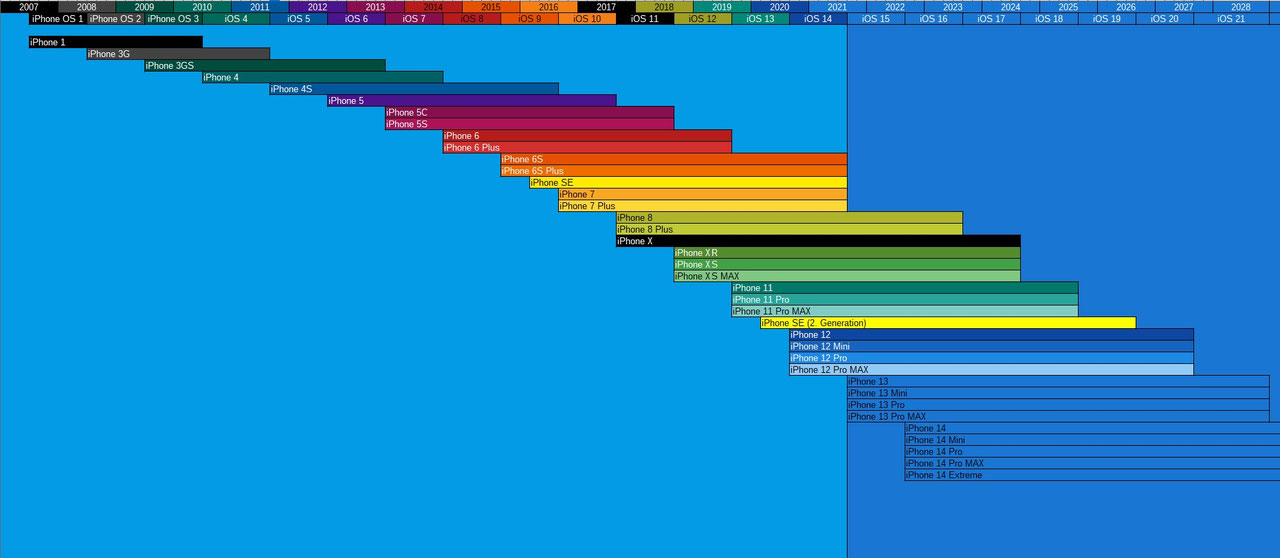Select the iOS 13 cell
This screenshot has width=1280, height=558.
761,19
